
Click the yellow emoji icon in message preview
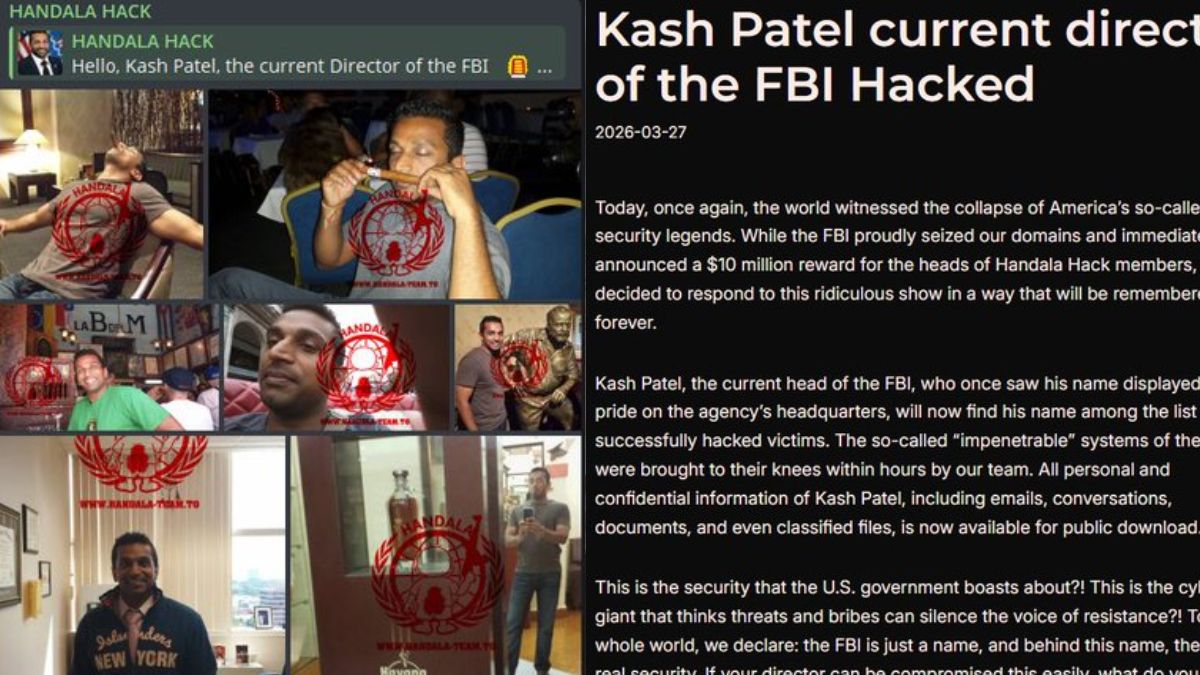[517, 67]
